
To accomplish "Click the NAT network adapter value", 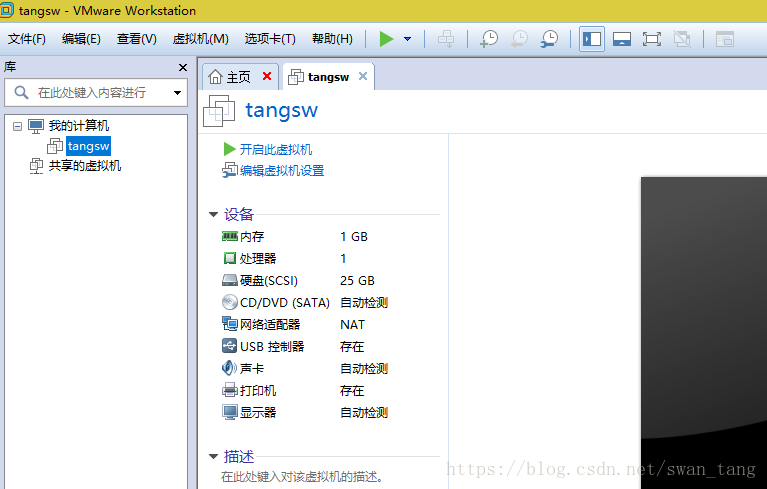I will (x=352, y=325).
